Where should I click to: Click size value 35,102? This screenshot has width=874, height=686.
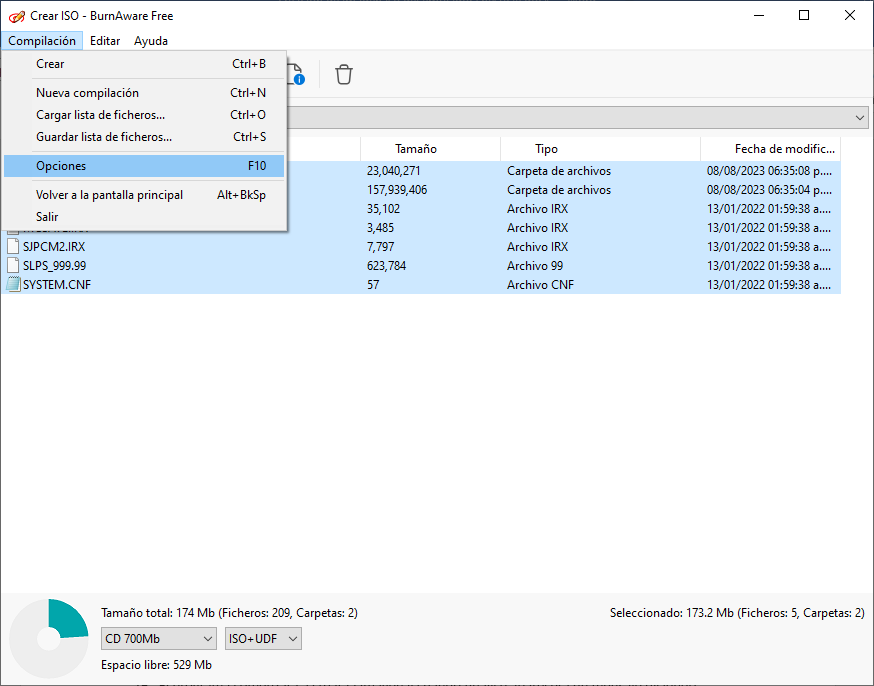[383, 208]
